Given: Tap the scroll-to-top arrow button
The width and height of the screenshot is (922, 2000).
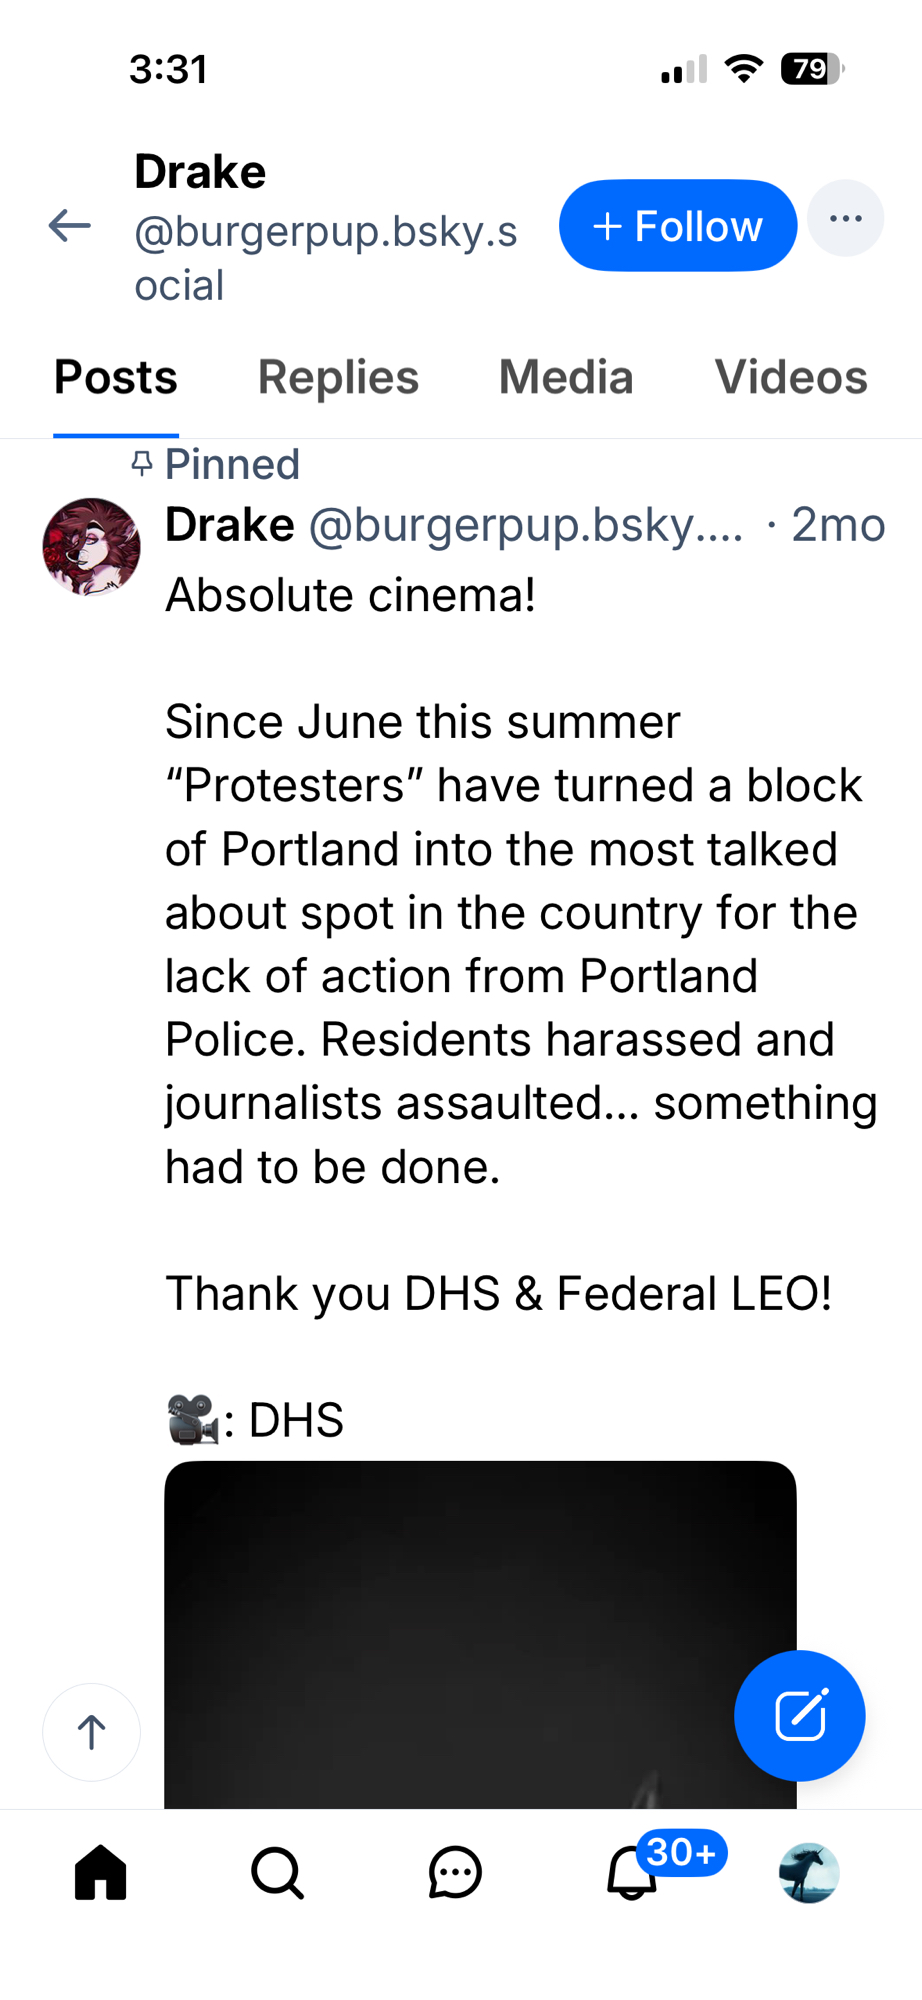Looking at the screenshot, I should pos(91,1732).
